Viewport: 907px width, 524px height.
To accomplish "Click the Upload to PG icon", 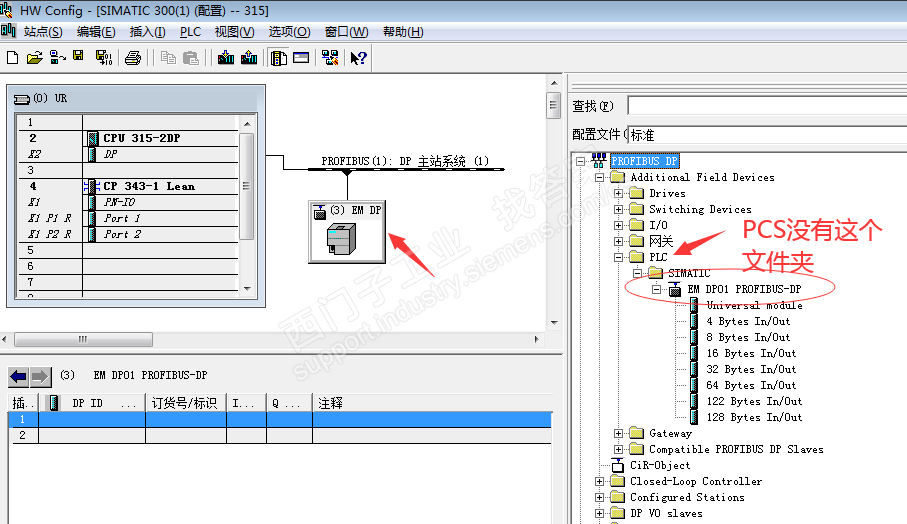I will [249, 57].
